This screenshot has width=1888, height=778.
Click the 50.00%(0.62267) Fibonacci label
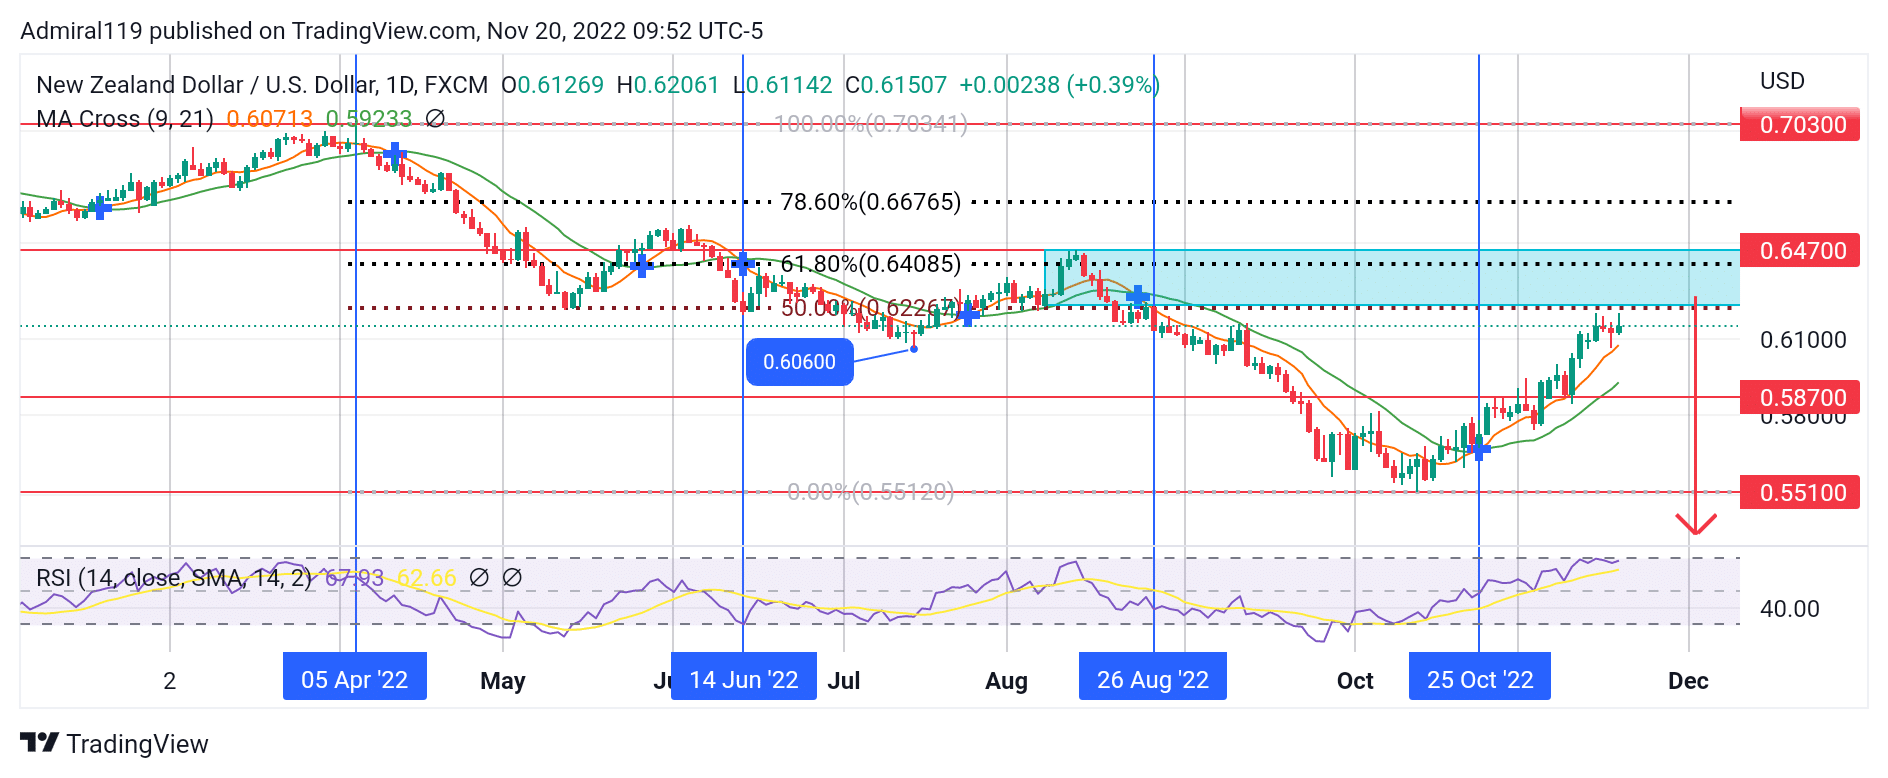[x=870, y=307]
